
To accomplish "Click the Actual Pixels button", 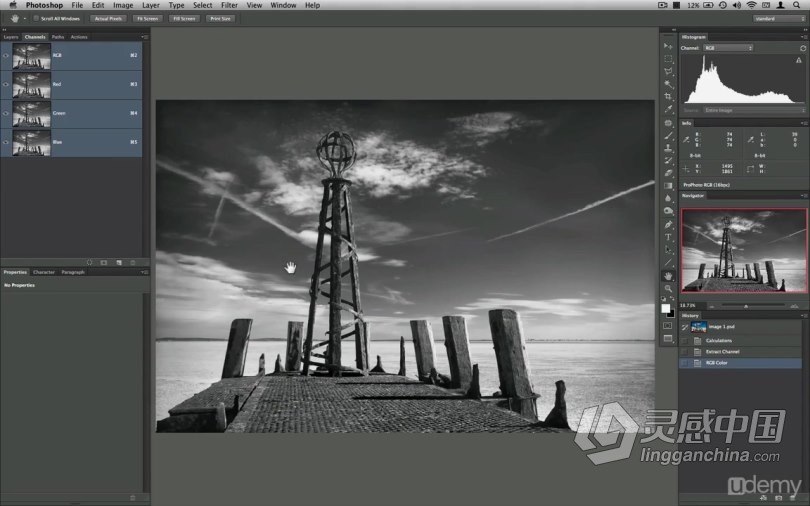I will (x=107, y=18).
